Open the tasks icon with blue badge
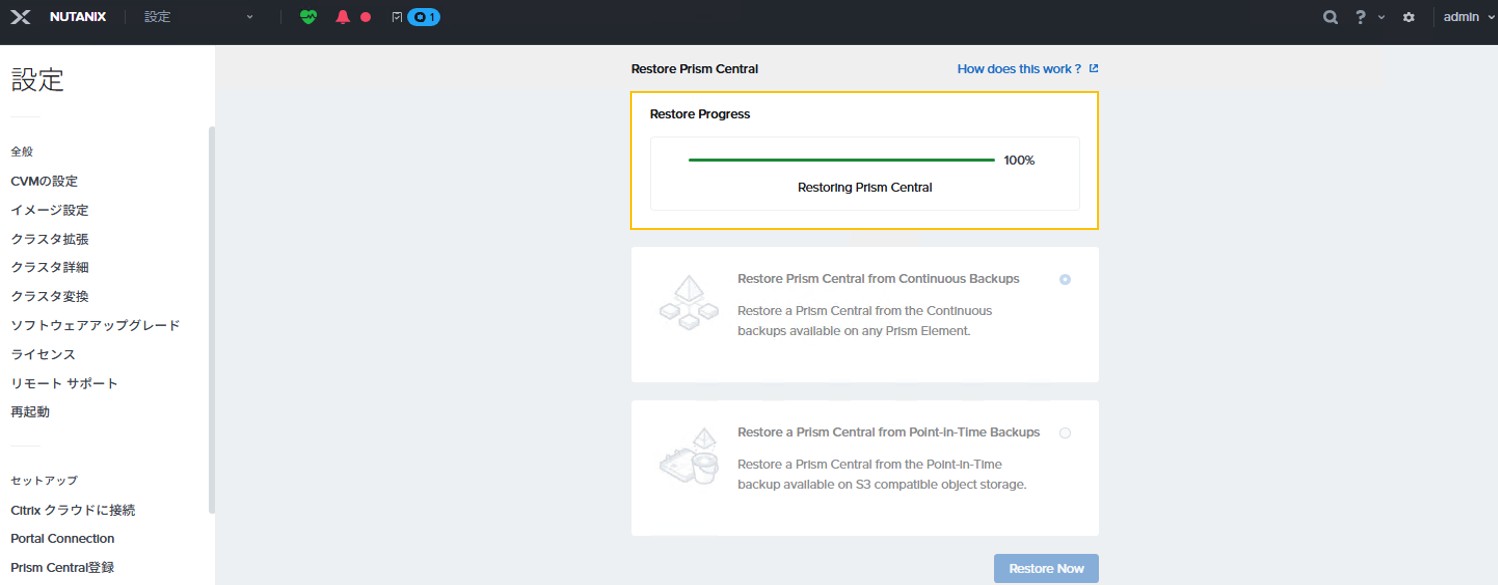 click(416, 17)
